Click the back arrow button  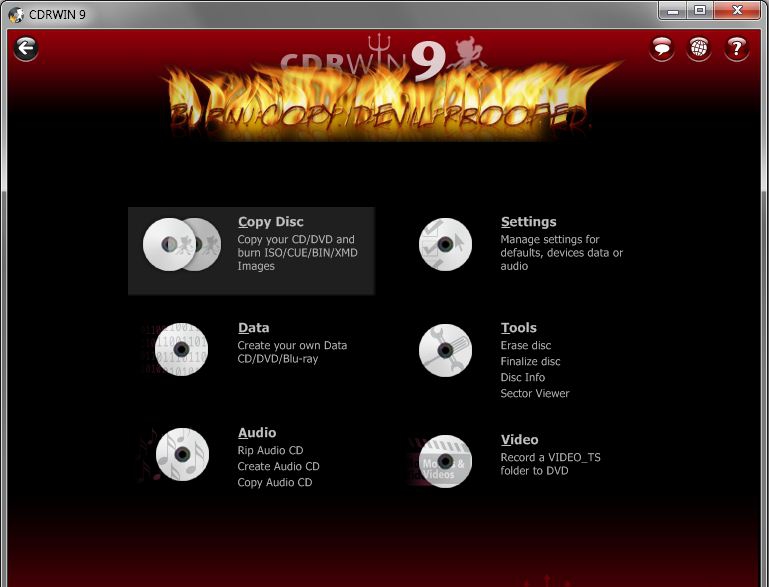[26, 49]
